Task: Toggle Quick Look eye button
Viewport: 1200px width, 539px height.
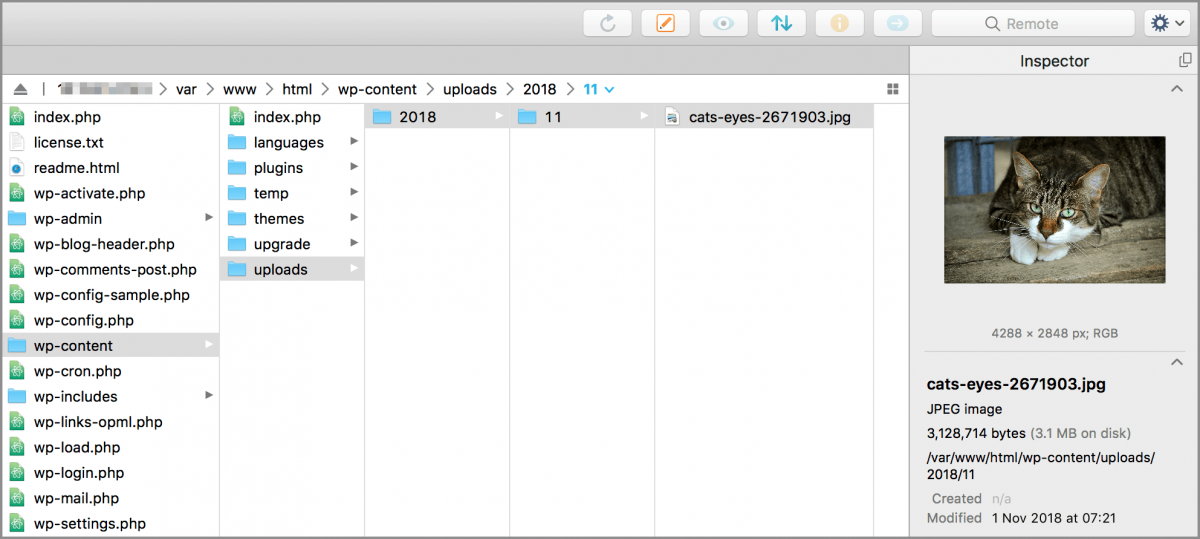Action: [723, 23]
